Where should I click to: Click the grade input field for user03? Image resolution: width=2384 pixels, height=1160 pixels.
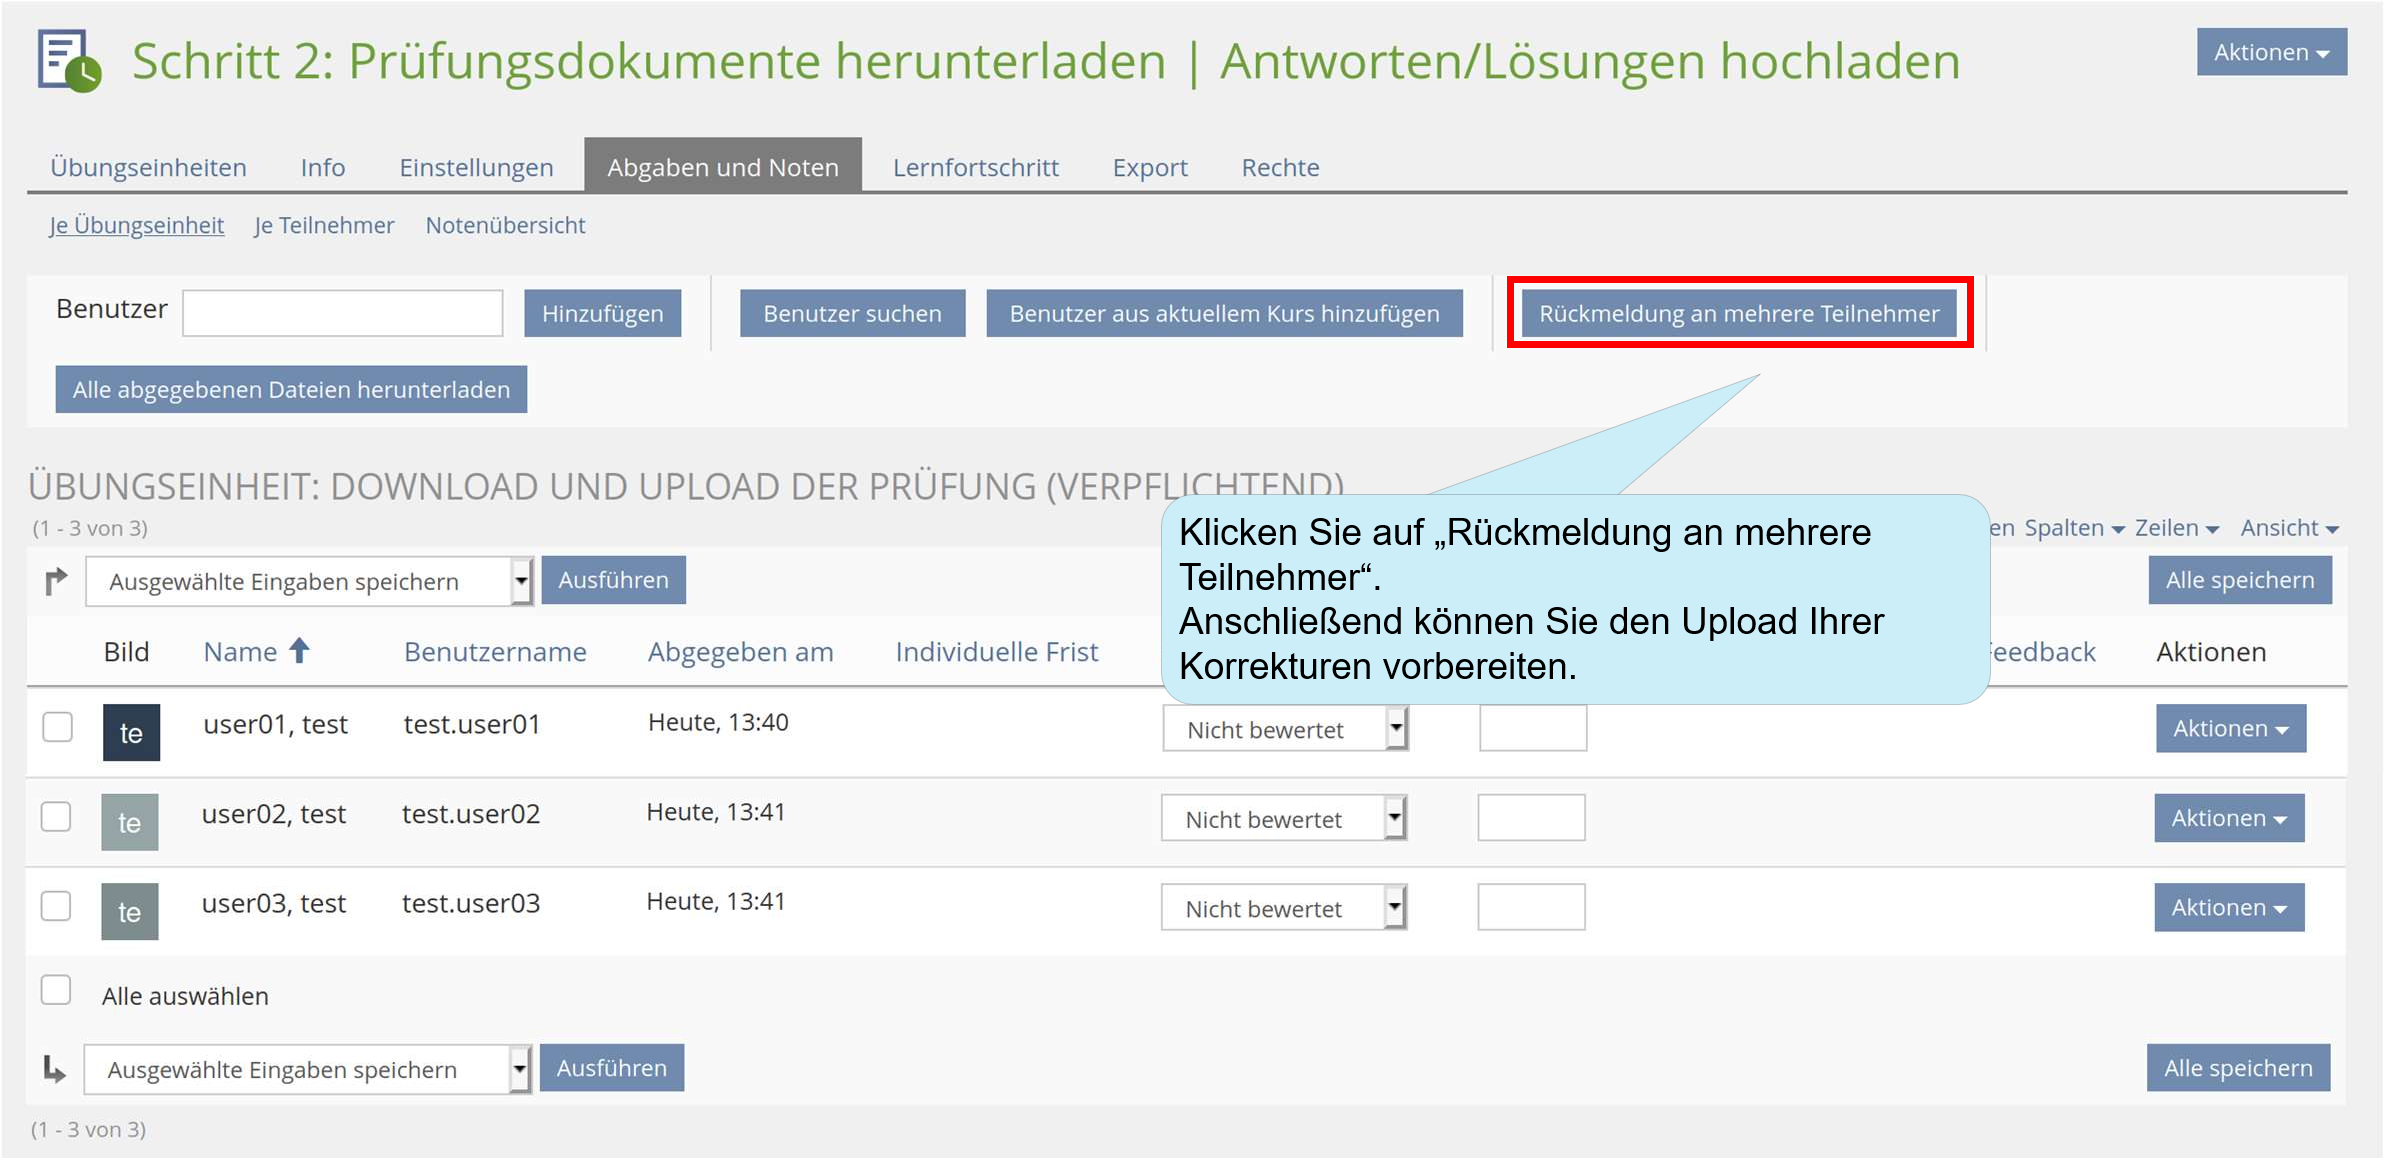(1532, 907)
